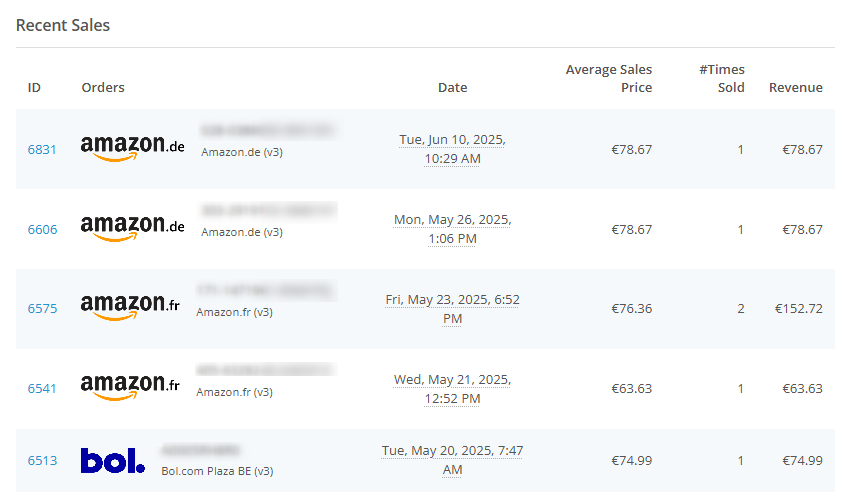Open order ID 6541 link

pyautogui.click(x=42, y=389)
